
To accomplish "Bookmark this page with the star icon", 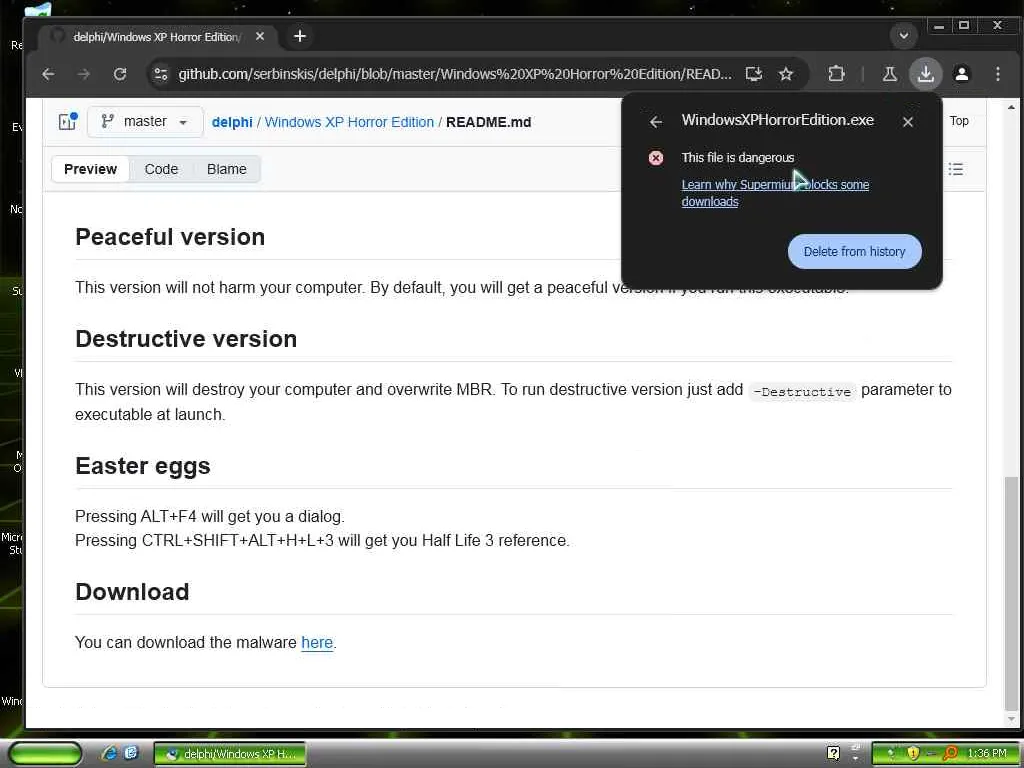I will pyautogui.click(x=786, y=74).
